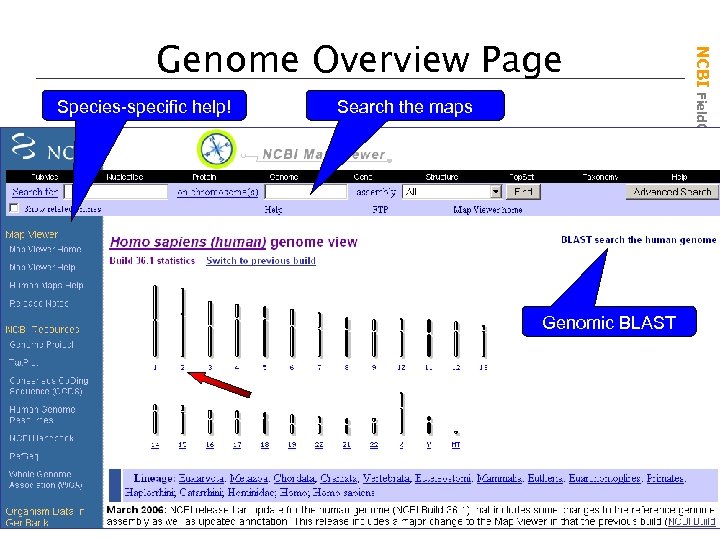Click Map Viewer home link under search bar
Image resolution: width=720 pixels, height=540 pixels.
point(488,209)
